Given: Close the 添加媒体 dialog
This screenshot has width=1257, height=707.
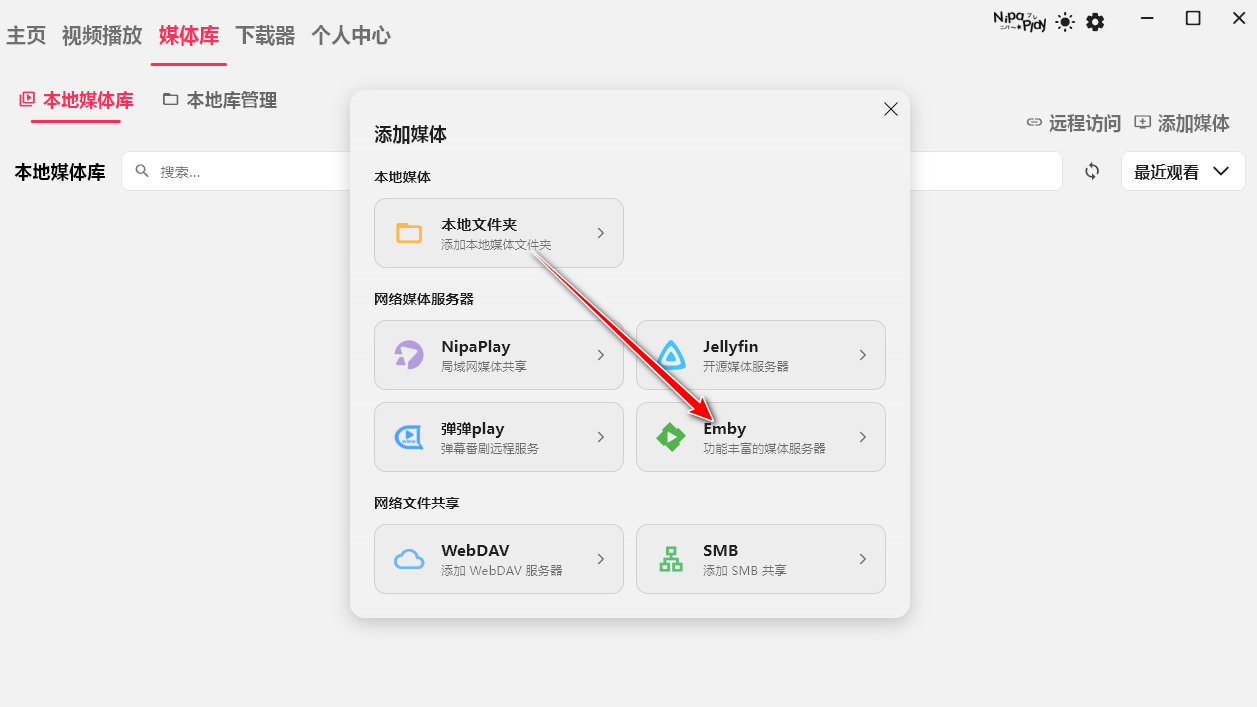Looking at the screenshot, I should (891, 109).
